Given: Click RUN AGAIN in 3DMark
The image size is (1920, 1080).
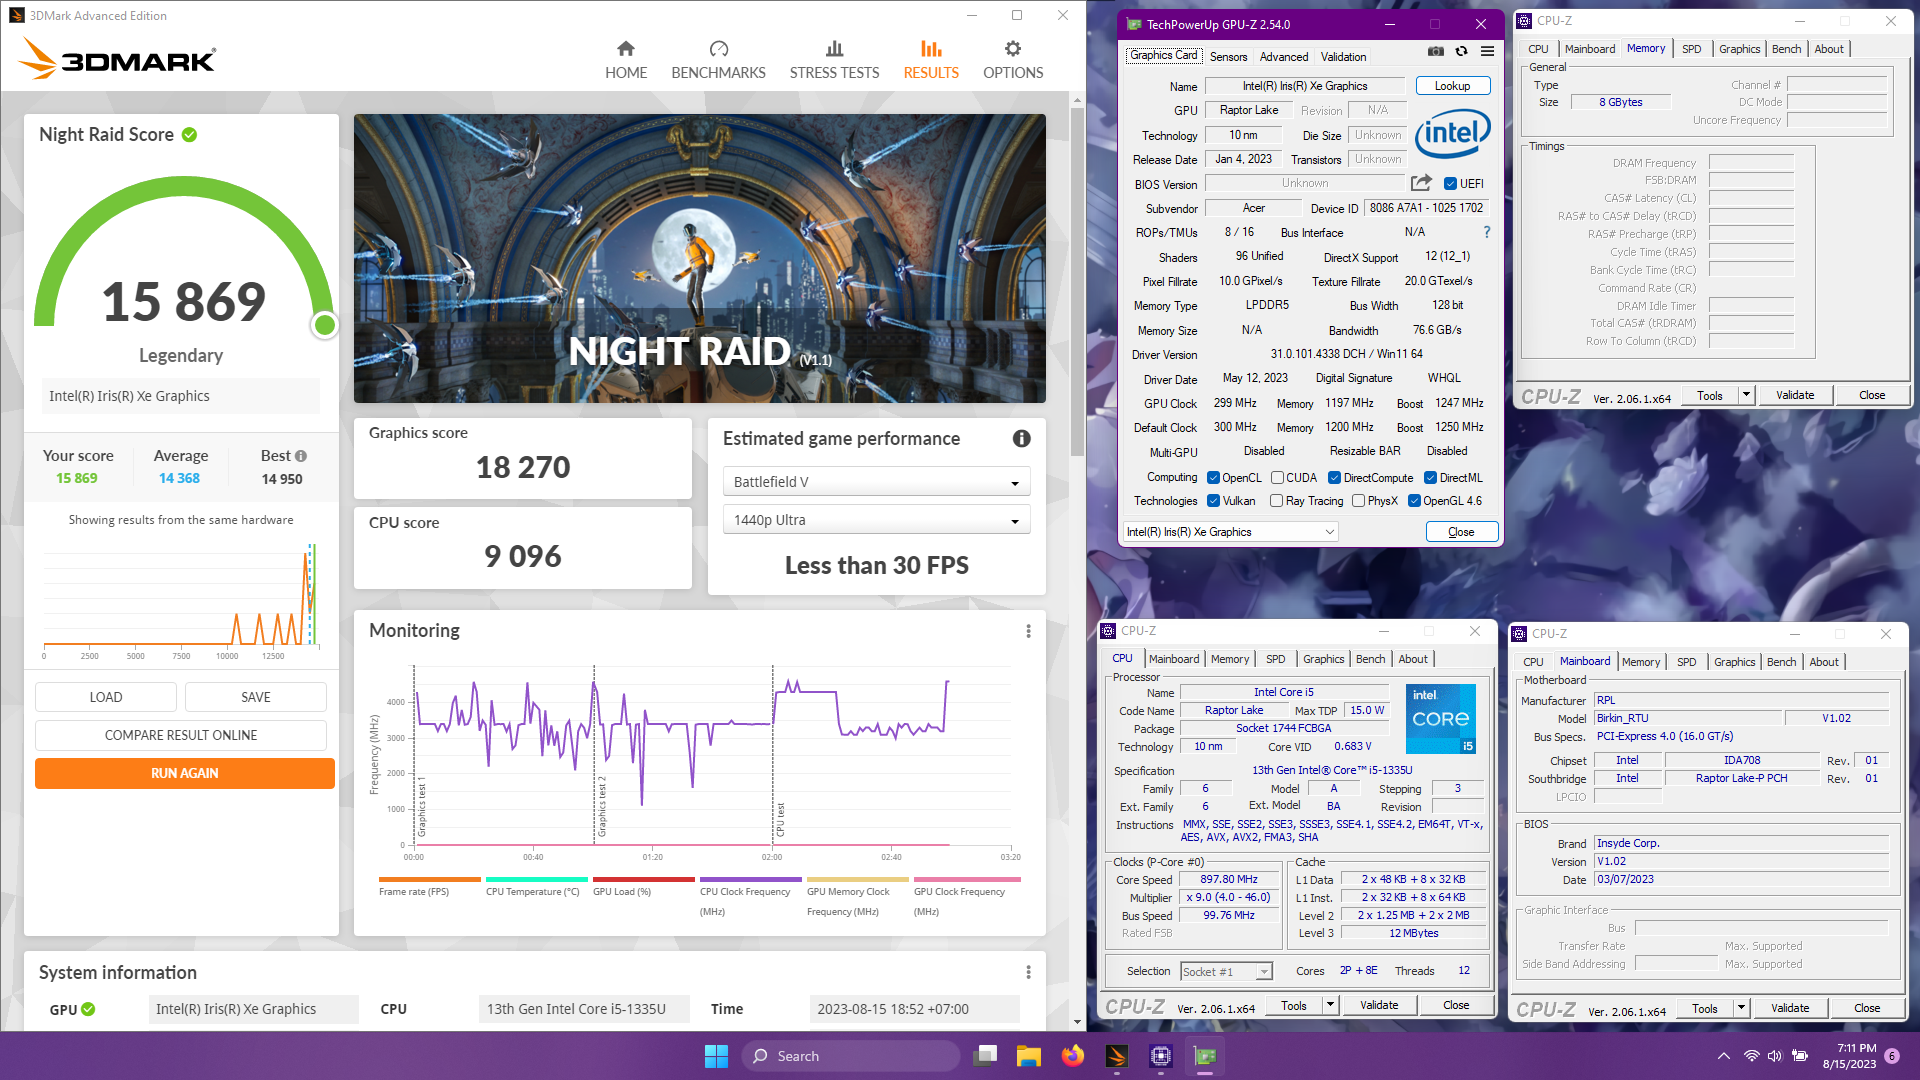Looking at the screenshot, I should pos(185,773).
